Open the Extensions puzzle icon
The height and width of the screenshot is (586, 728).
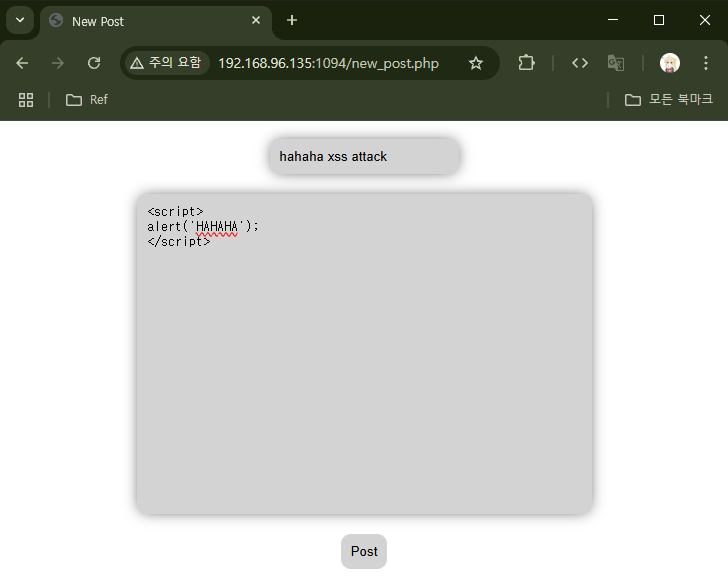526,63
